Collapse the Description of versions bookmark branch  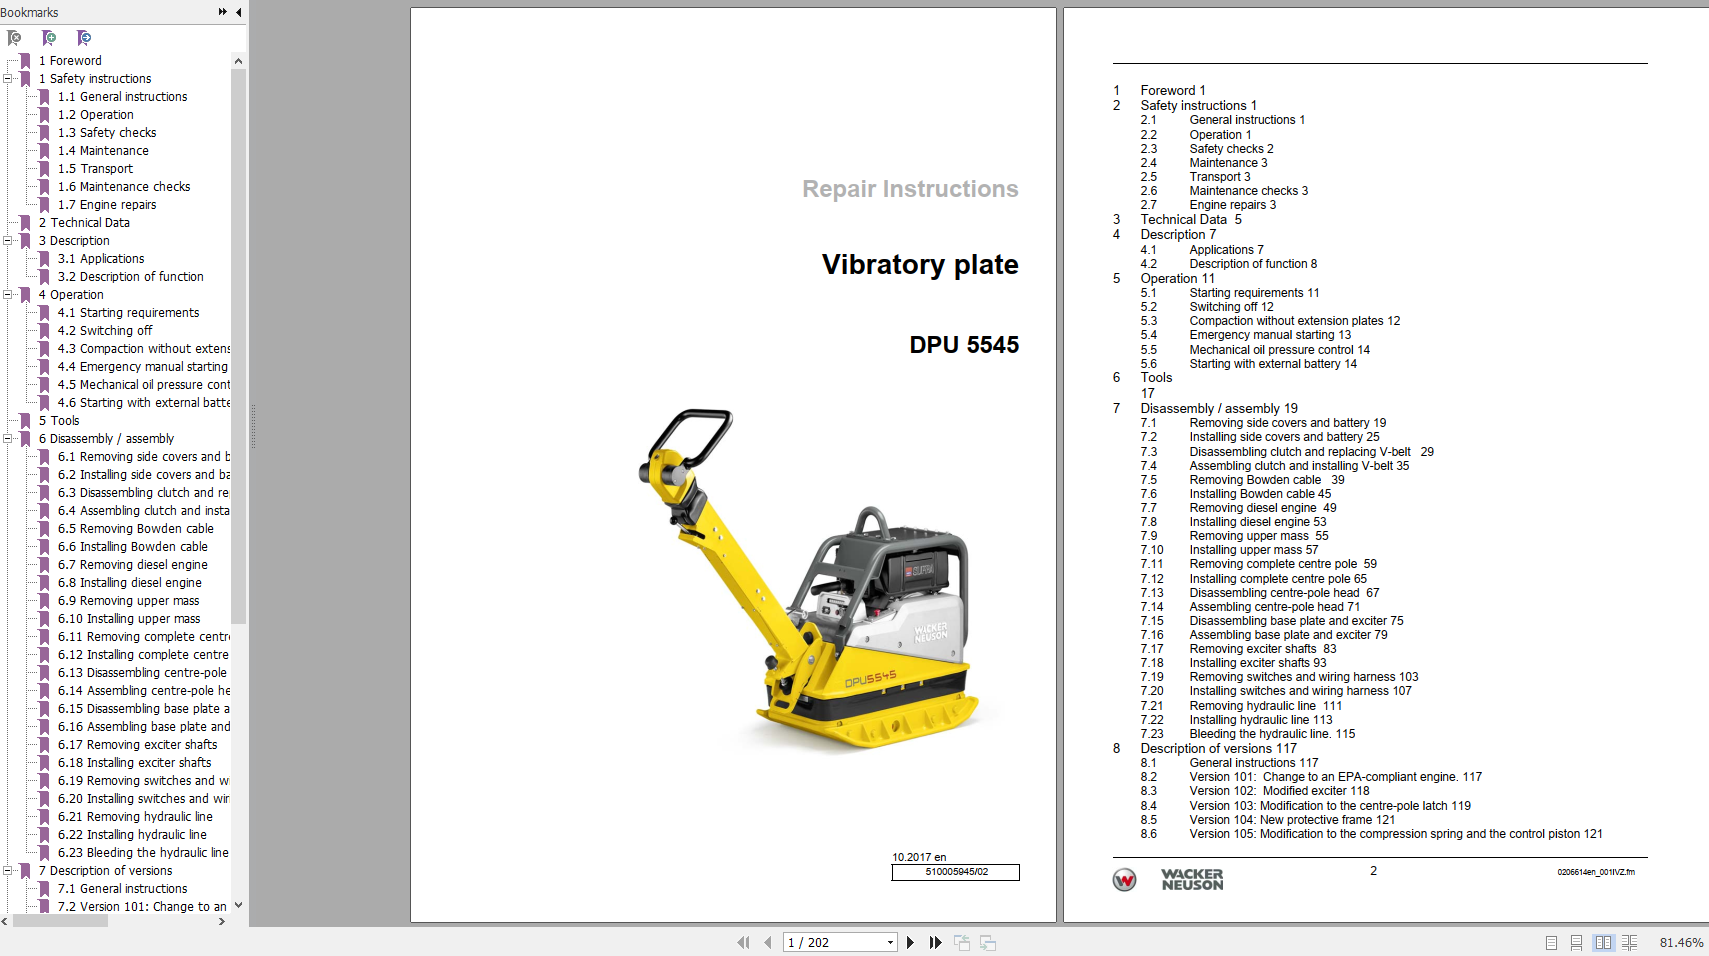pyautogui.click(x=8, y=870)
